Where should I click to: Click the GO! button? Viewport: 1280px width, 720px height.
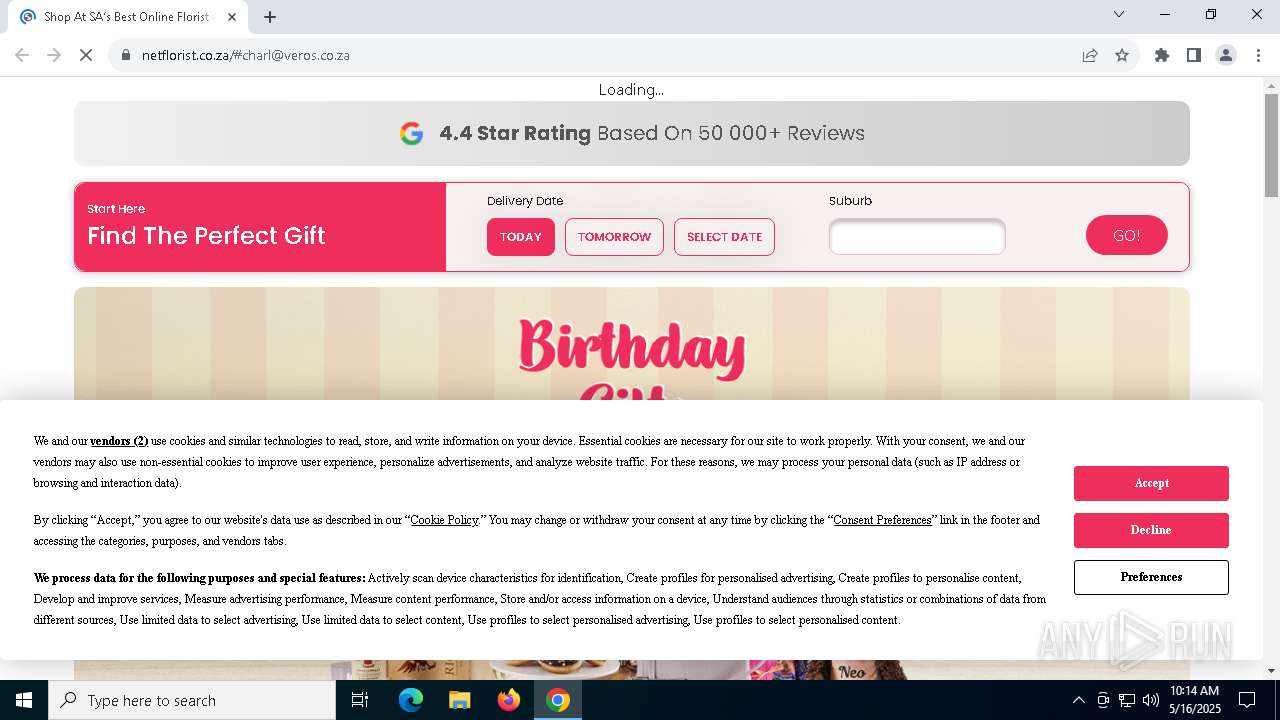coord(1127,235)
